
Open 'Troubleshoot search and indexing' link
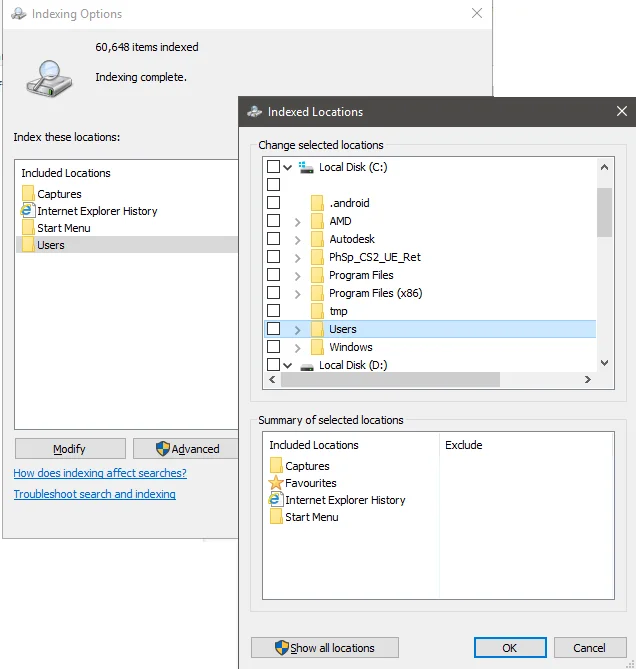point(94,494)
